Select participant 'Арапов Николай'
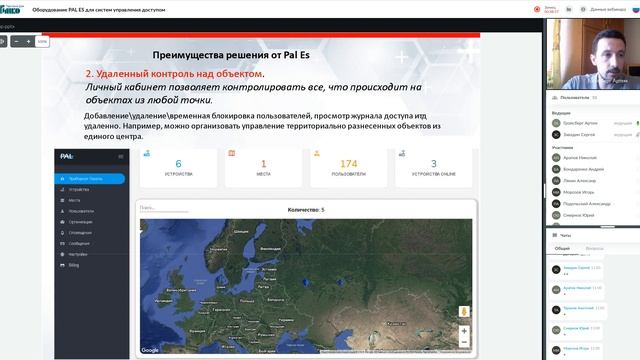The width and height of the screenshot is (640, 360). 580,158
